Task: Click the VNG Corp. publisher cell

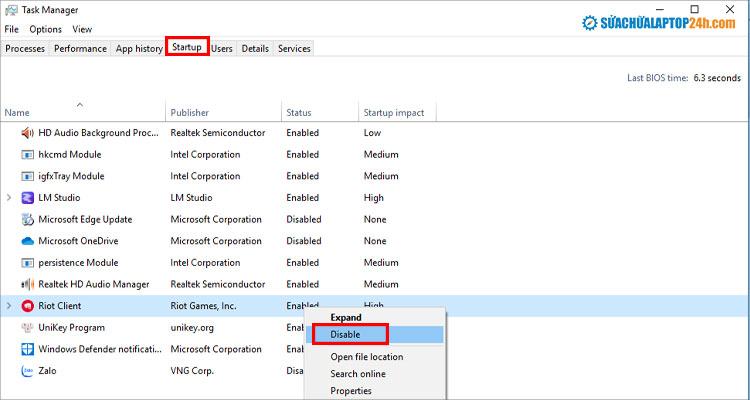Action: click(x=192, y=371)
